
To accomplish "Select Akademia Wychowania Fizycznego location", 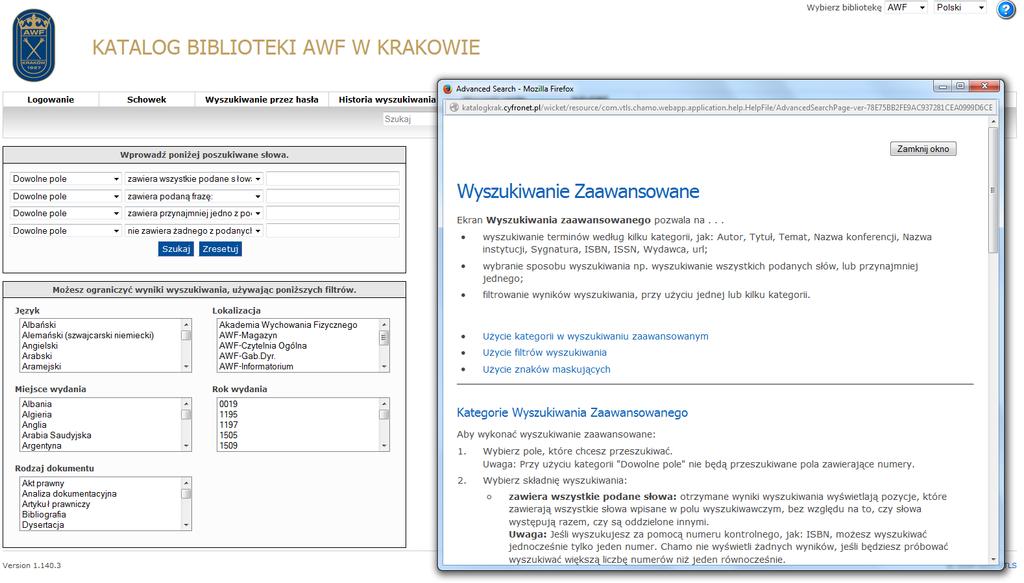I will point(288,325).
